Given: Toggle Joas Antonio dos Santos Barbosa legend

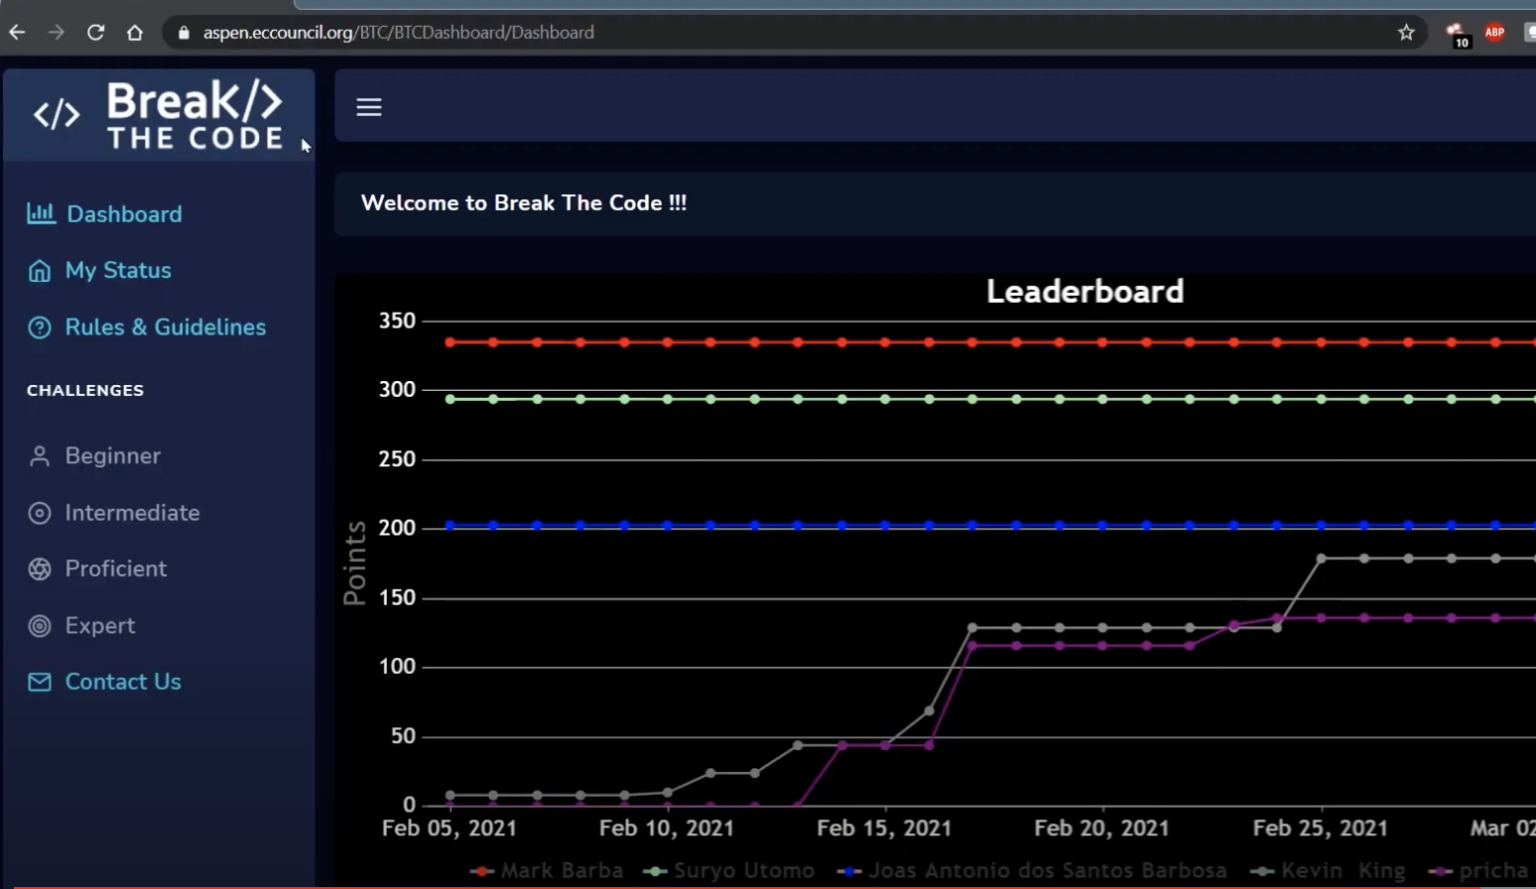Looking at the screenshot, I should coord(1045,871).
